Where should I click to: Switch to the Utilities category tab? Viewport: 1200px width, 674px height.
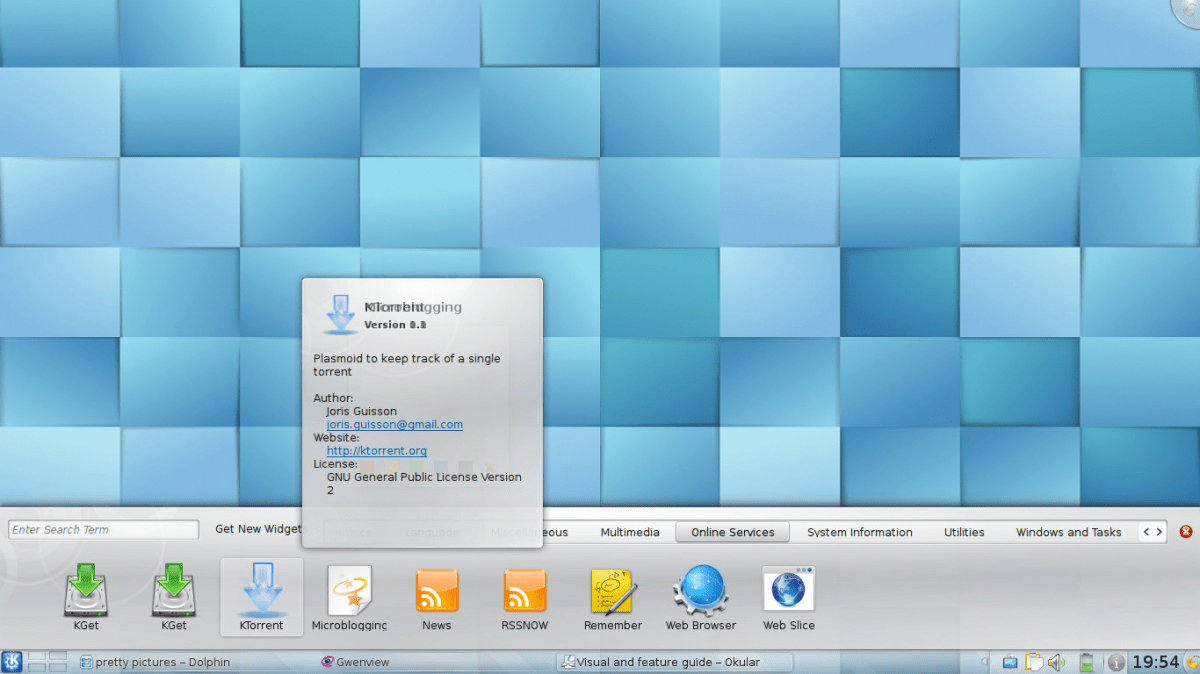pos(964,532)
